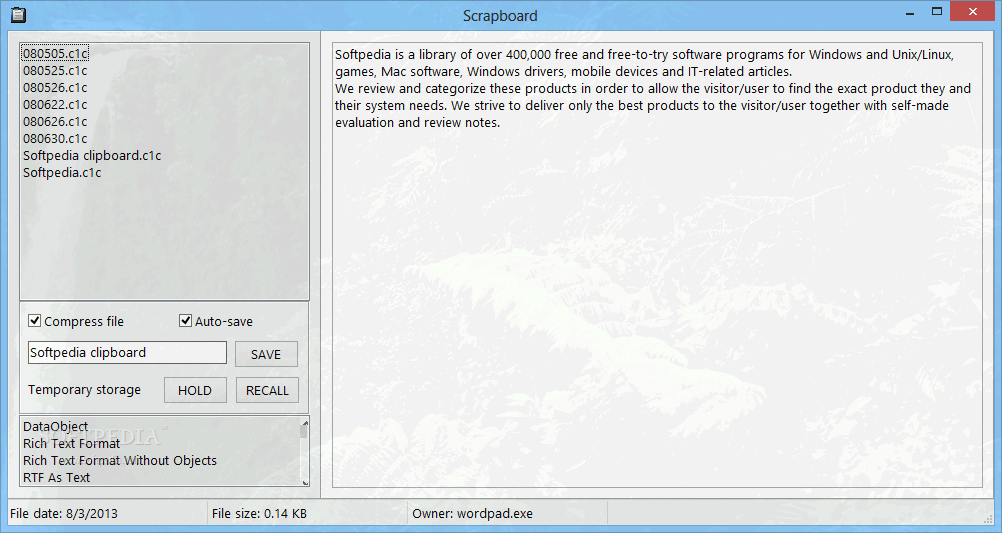Screen dimensions: 1002x533
Task: Click the file name input field
Action: point(127,353)
